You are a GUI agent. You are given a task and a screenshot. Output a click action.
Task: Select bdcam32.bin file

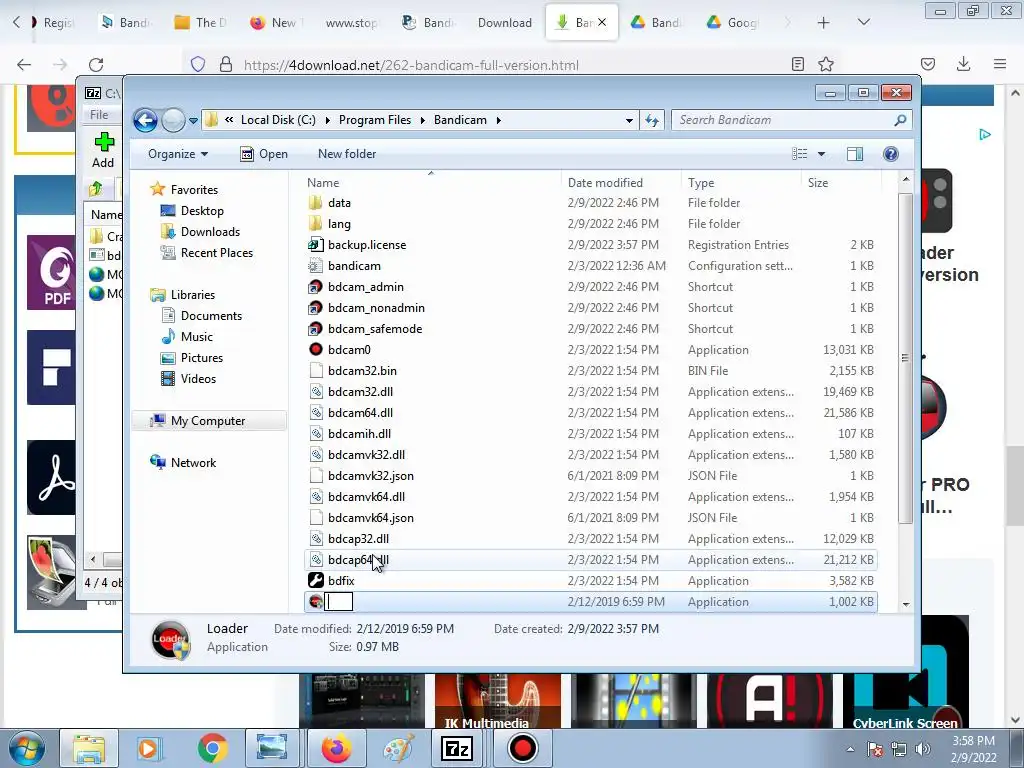[362, 371]
